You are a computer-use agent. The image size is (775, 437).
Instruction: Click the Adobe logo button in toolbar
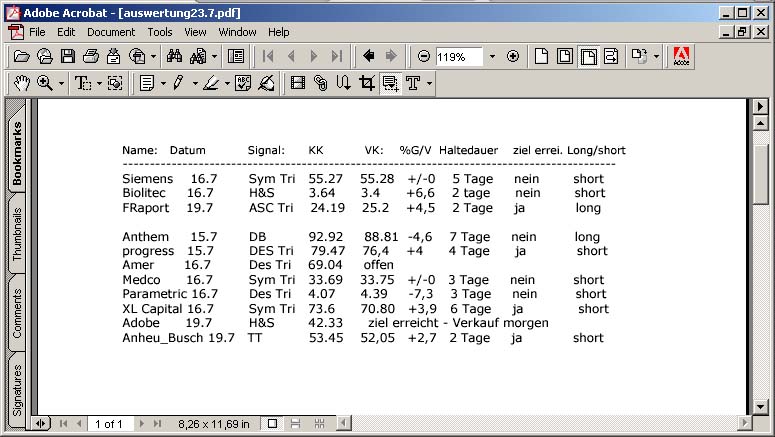click(681, 56)
